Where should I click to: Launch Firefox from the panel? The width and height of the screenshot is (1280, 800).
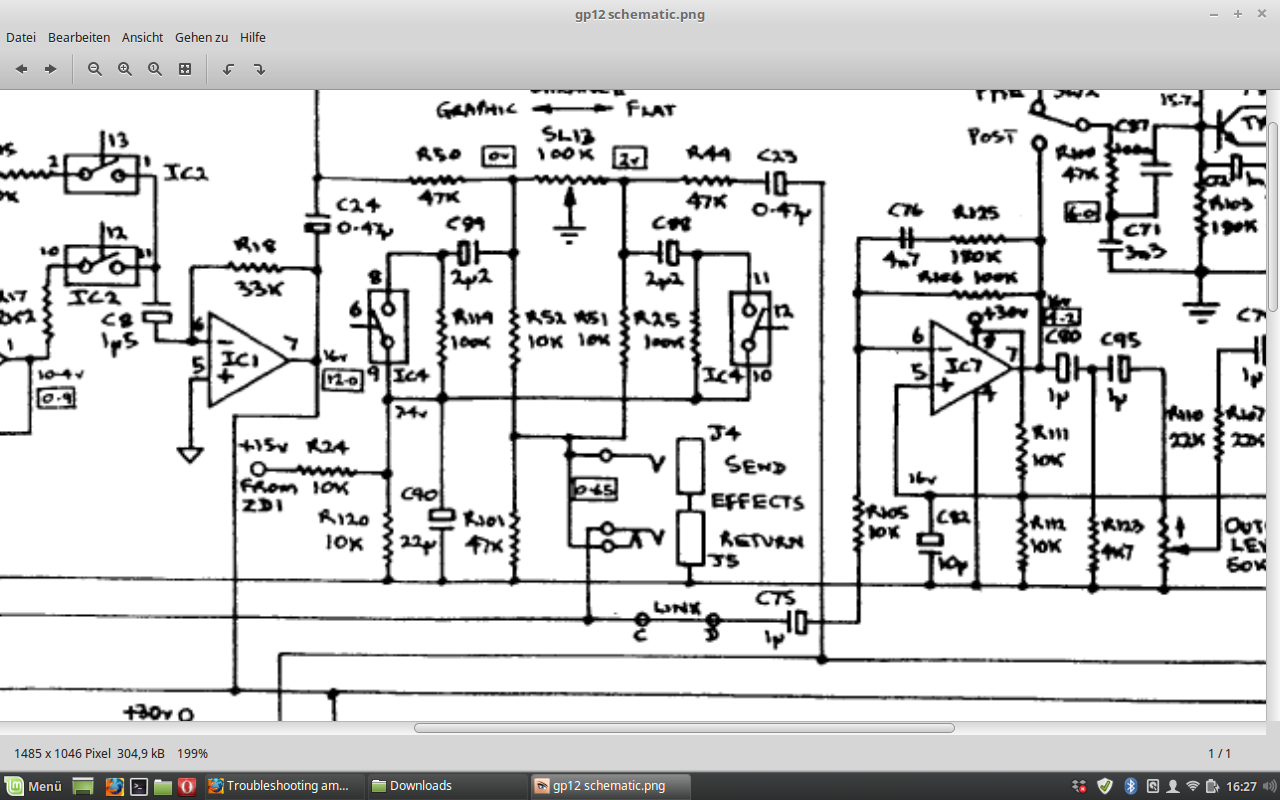coord(113,786)
